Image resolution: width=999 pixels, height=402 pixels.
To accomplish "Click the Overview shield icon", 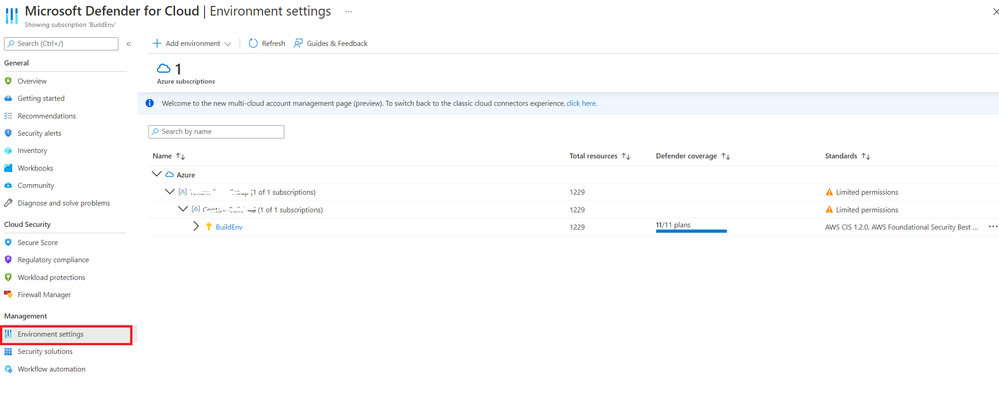I will (x=8, y=81).
